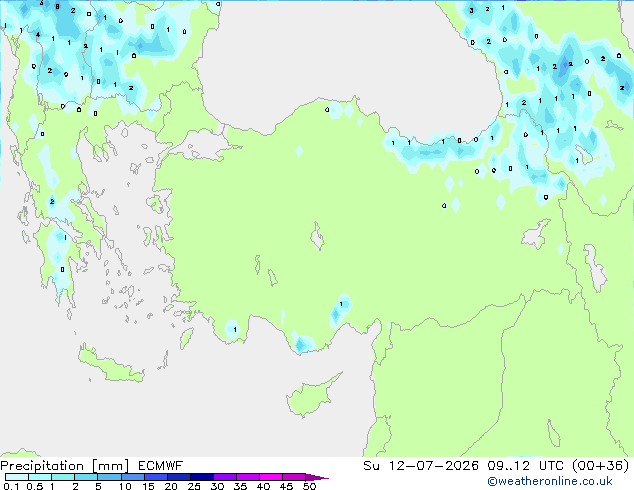Click the "15" legend scale label
Viewport: 634px width, 490px height.
point(148,486)
